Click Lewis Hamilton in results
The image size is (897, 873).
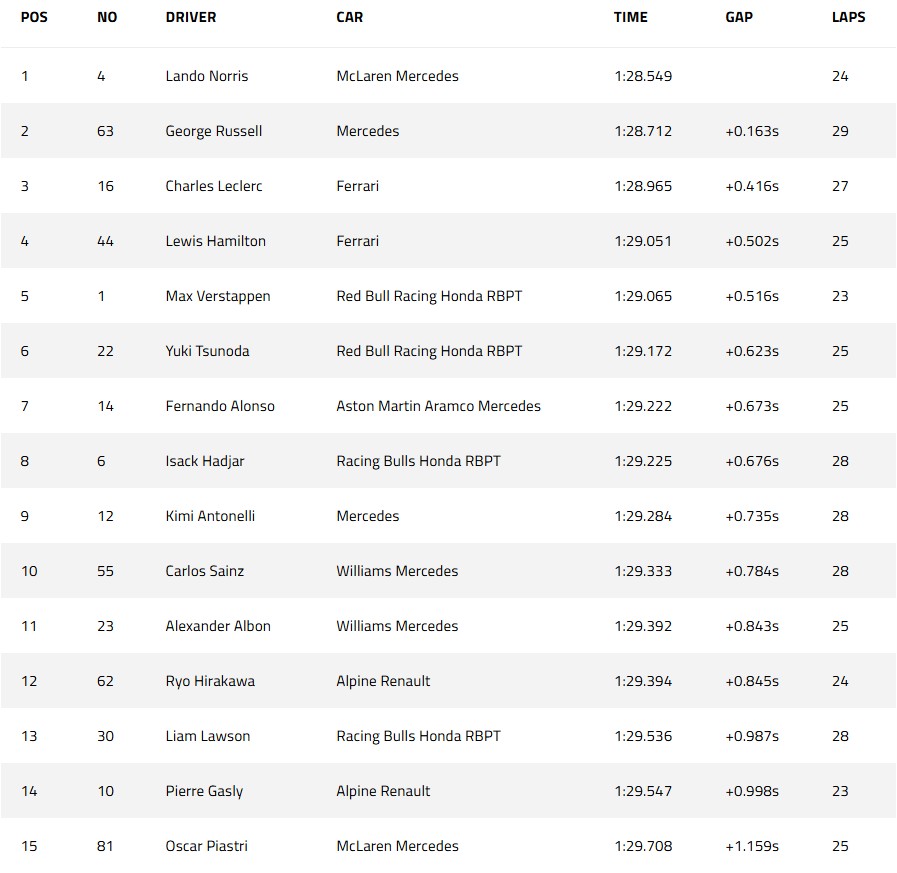(215, 241)
